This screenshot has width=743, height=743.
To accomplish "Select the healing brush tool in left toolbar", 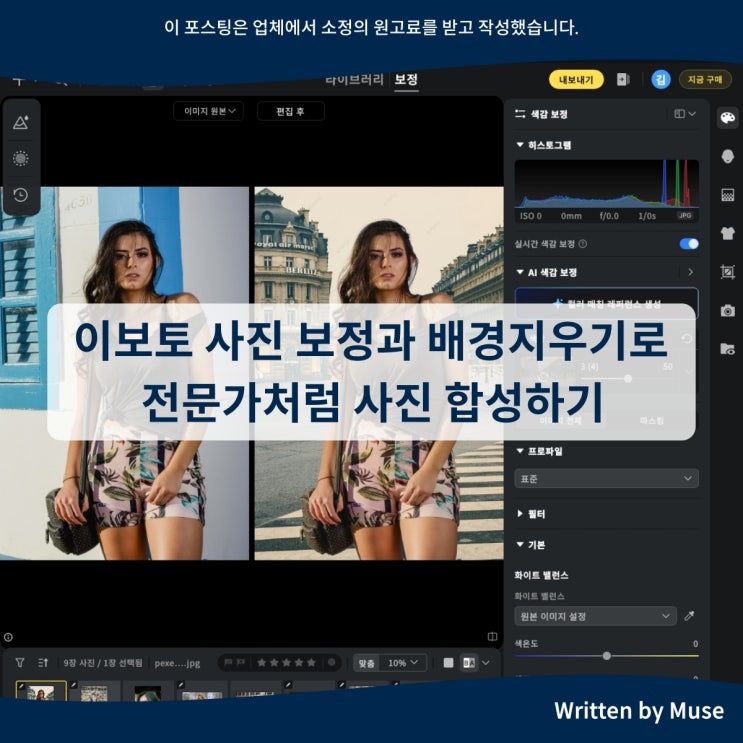I will [x=21, y=122].
